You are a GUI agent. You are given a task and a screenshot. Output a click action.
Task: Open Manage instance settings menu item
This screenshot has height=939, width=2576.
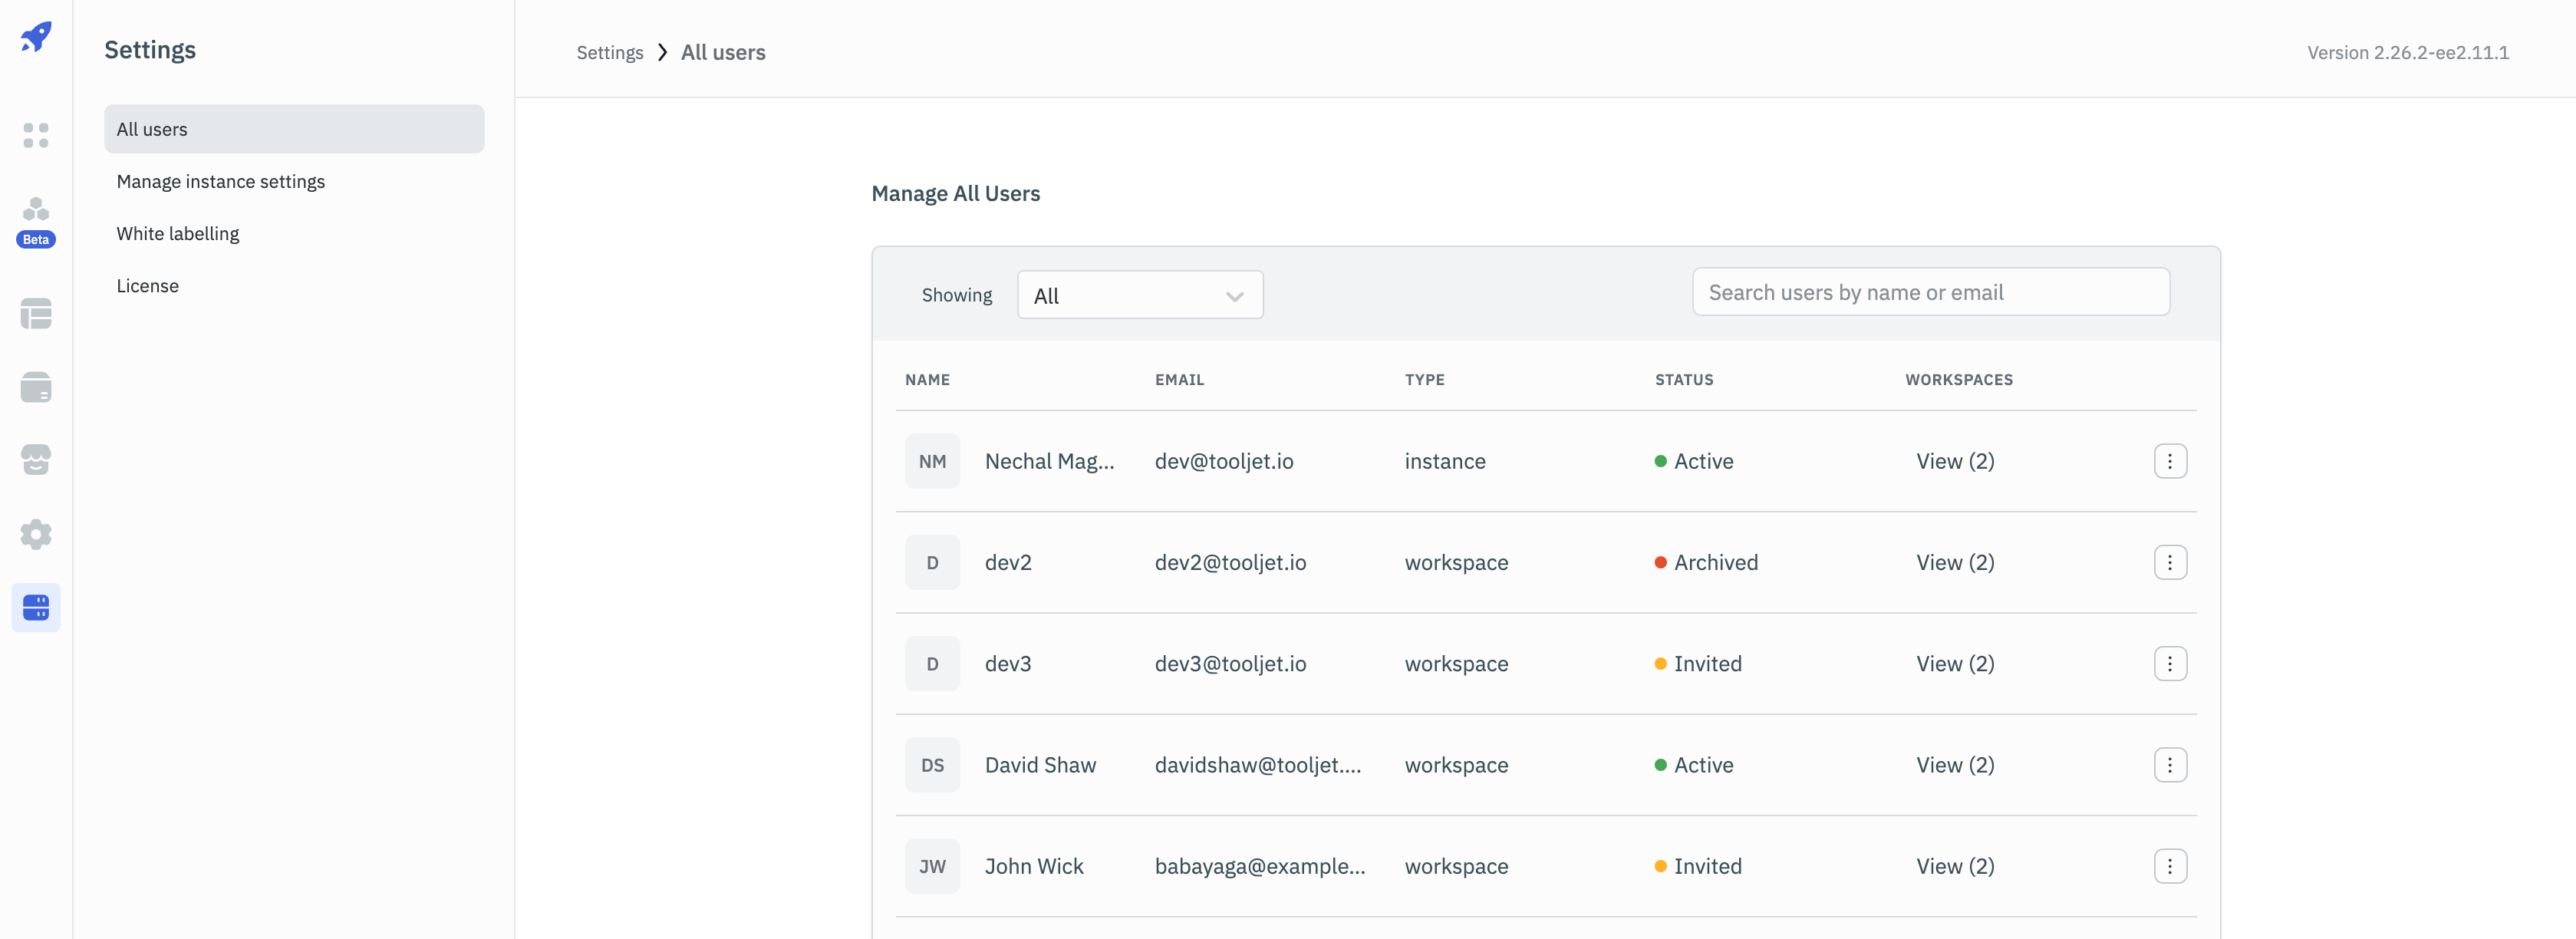pos(220,181)
